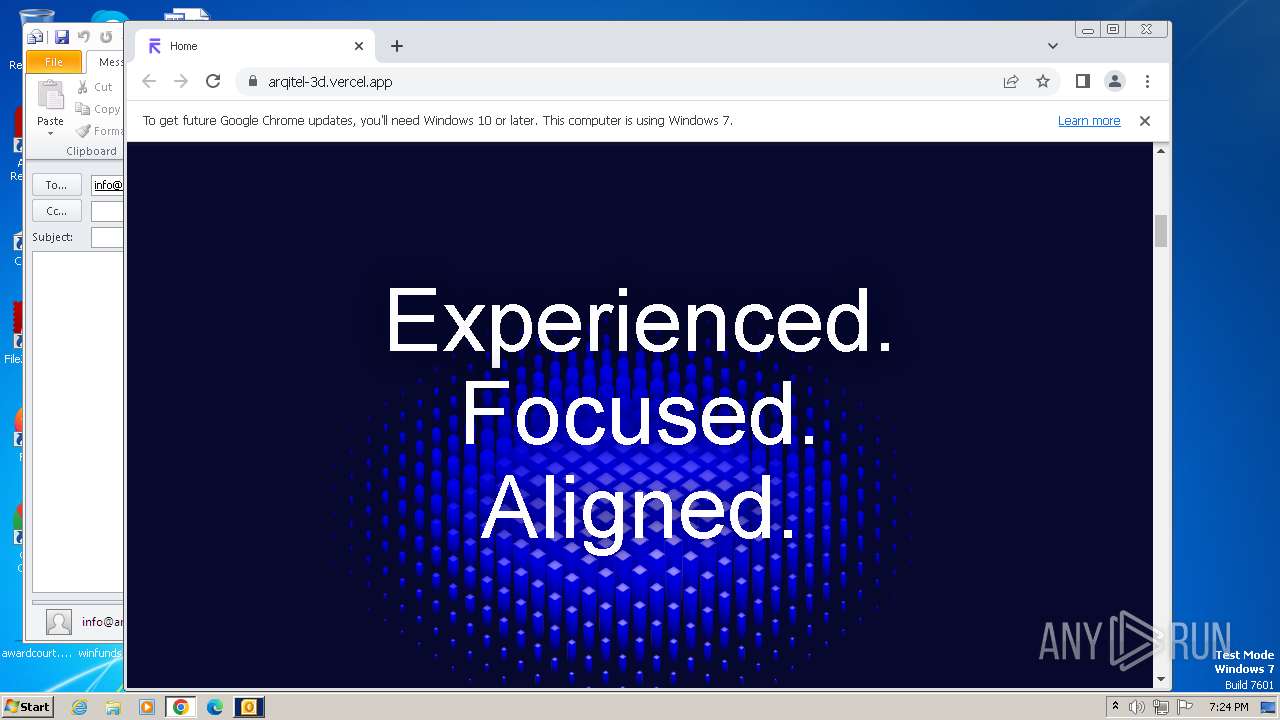Bookmark this tab with star icon

(1043, 81)
